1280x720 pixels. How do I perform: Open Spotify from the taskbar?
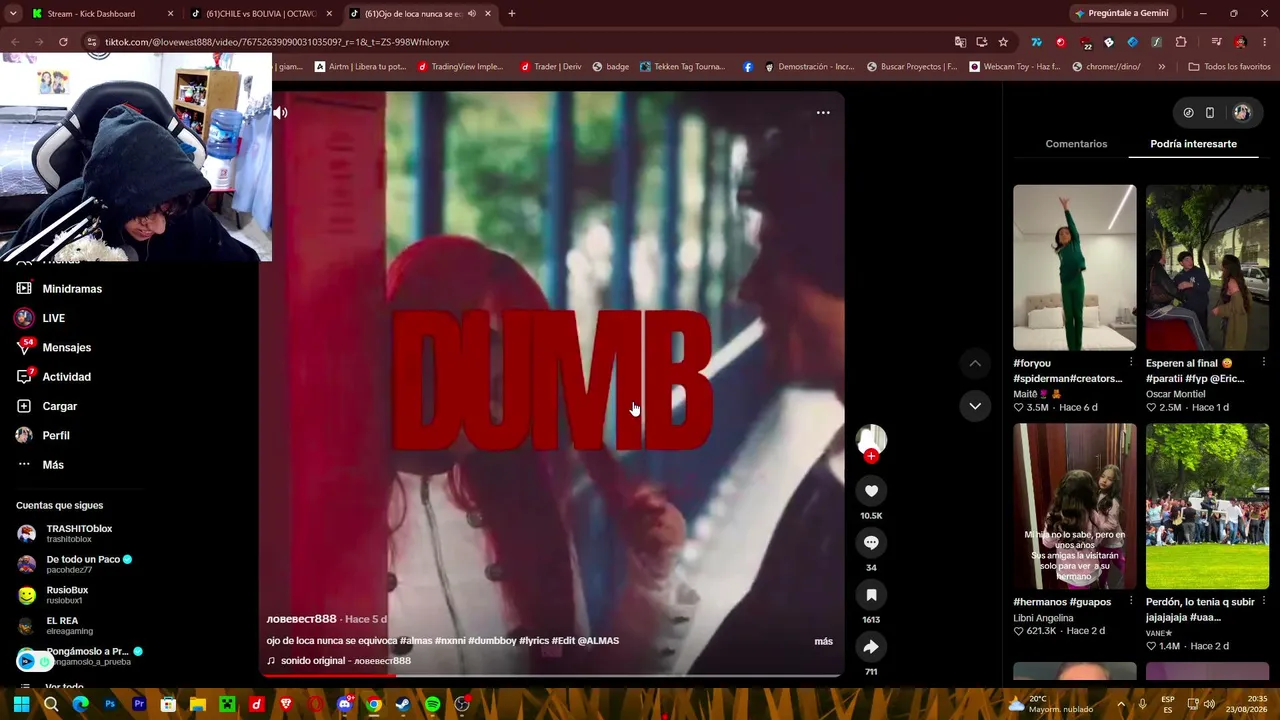432,704
